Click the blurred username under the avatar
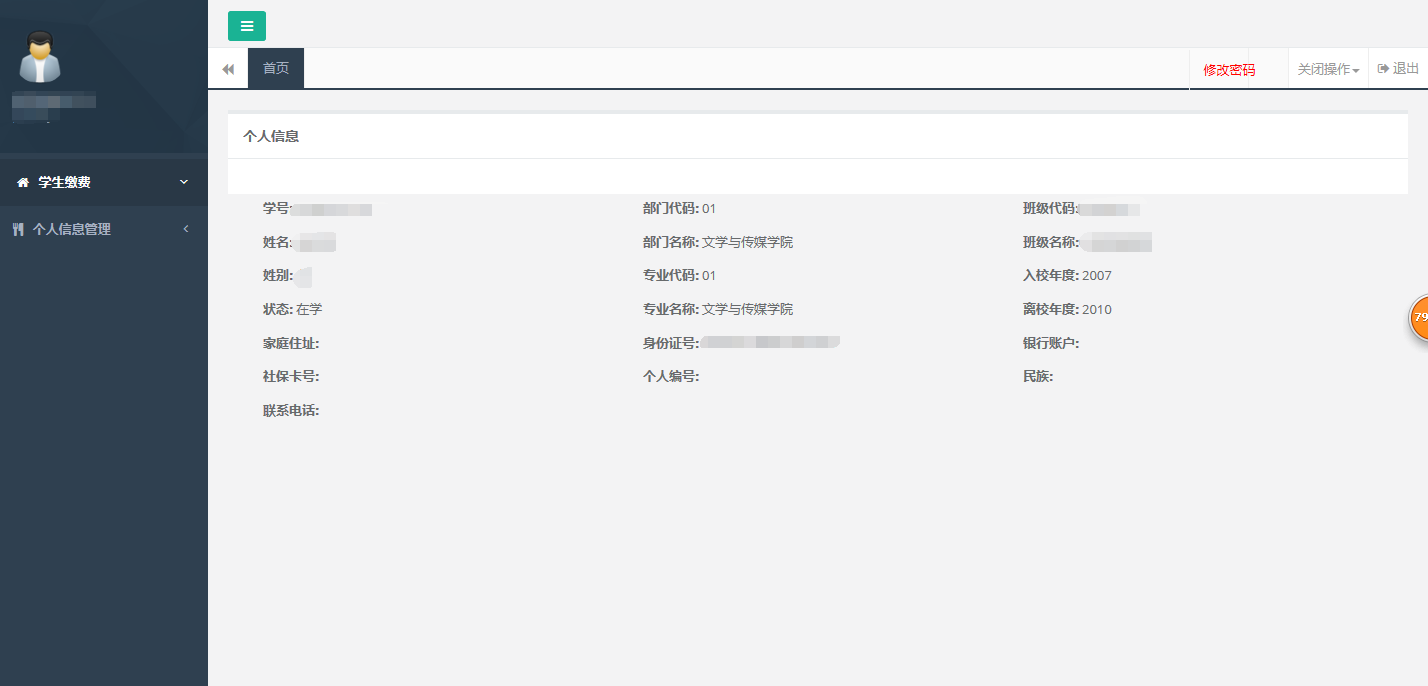This screenshot has width=1428, height=686. [x=54, y=101]
